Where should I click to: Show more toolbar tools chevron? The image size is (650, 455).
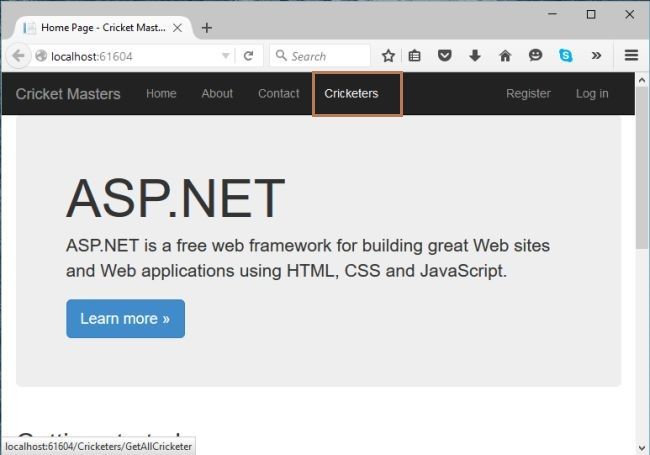pyautogui.click(x=596, y=56)
